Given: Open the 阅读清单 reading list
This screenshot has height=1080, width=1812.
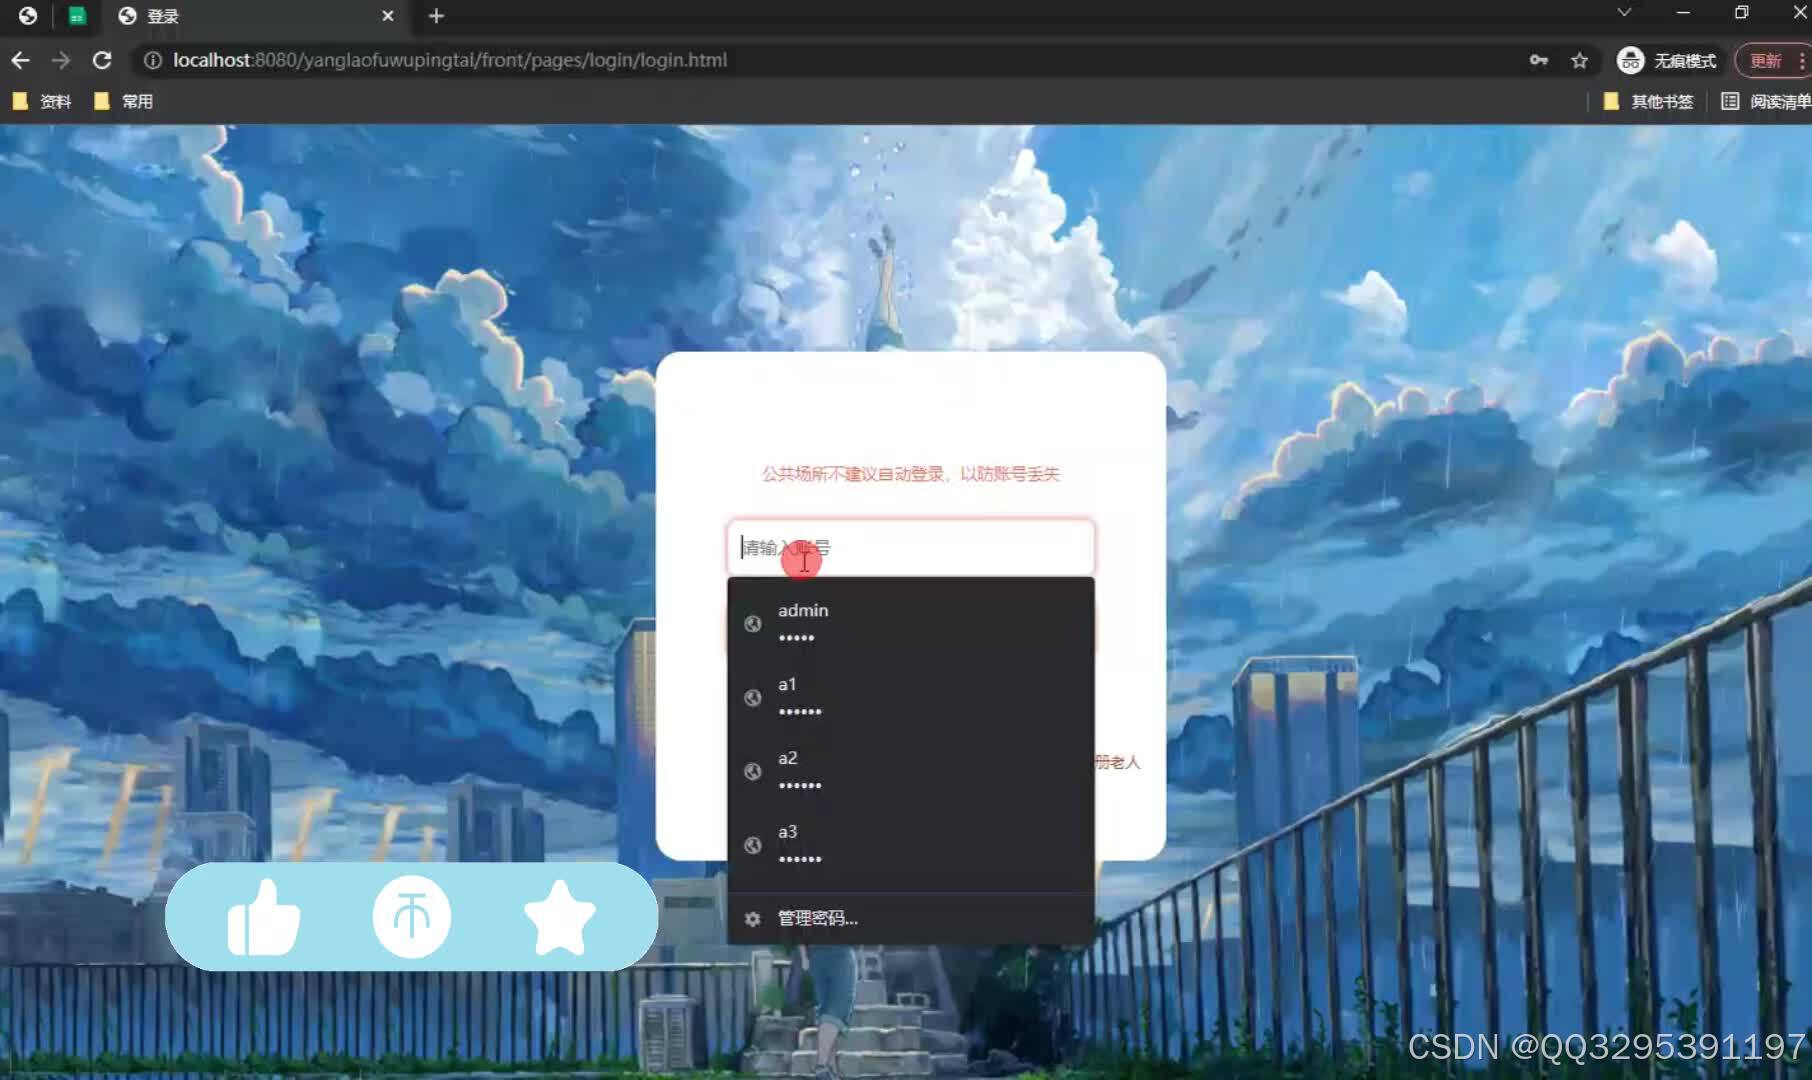Looking at the screenshot, I should point(1766,101).
